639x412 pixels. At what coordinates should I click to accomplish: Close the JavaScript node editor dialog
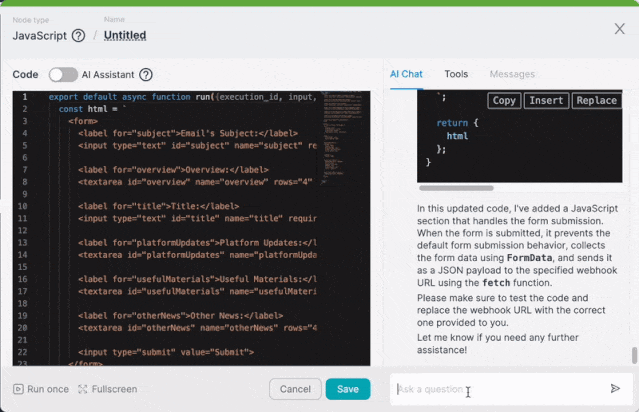pos(619,29)
